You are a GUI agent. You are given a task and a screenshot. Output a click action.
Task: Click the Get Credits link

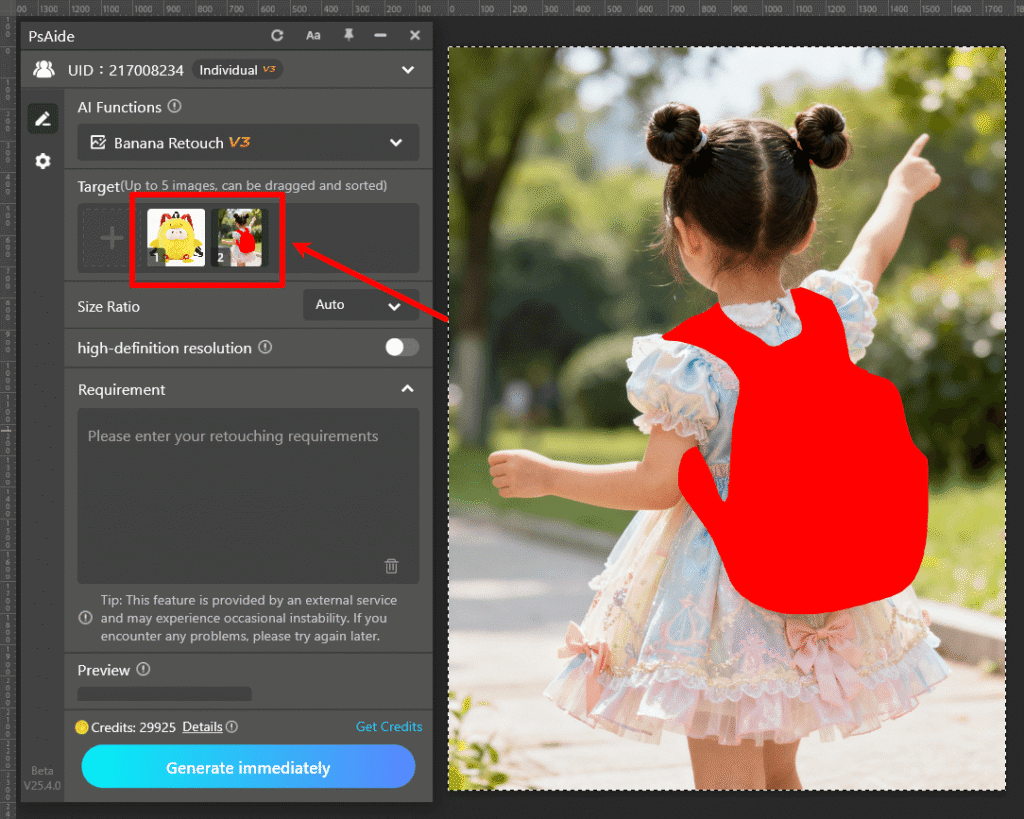tap(389, 727)
